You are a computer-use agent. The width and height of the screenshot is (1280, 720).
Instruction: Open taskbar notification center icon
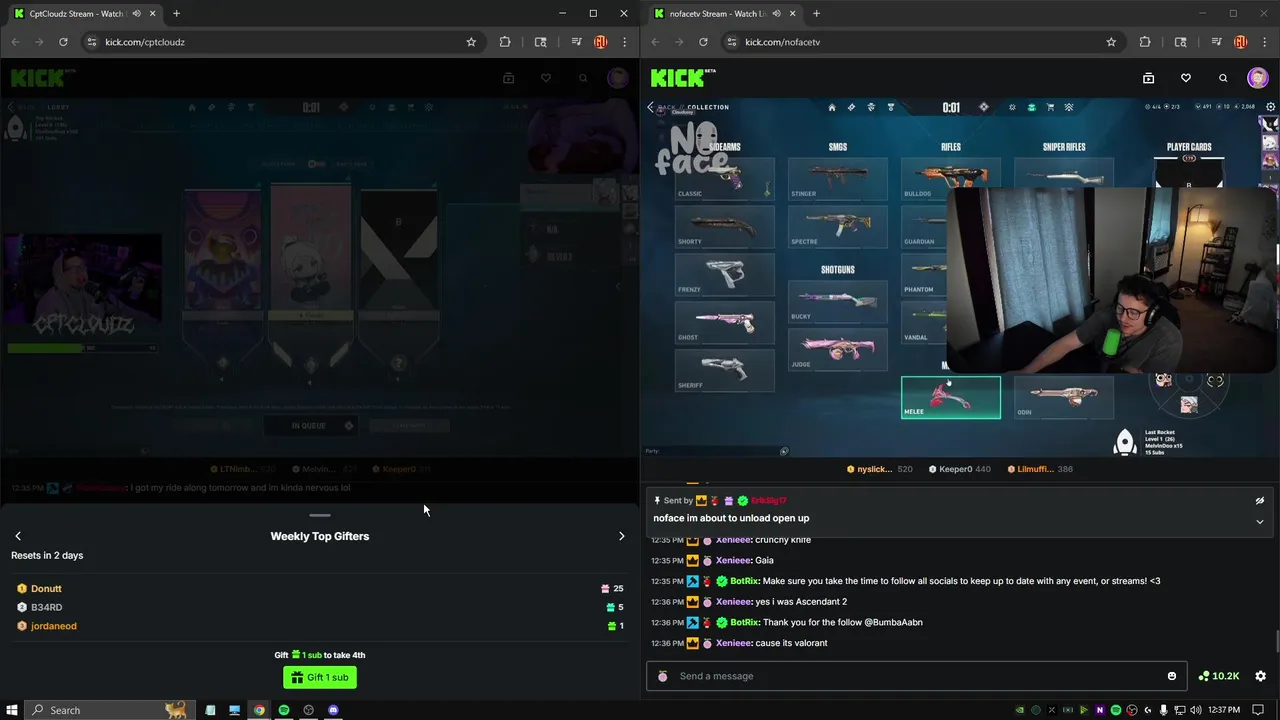click(1258, 710)
